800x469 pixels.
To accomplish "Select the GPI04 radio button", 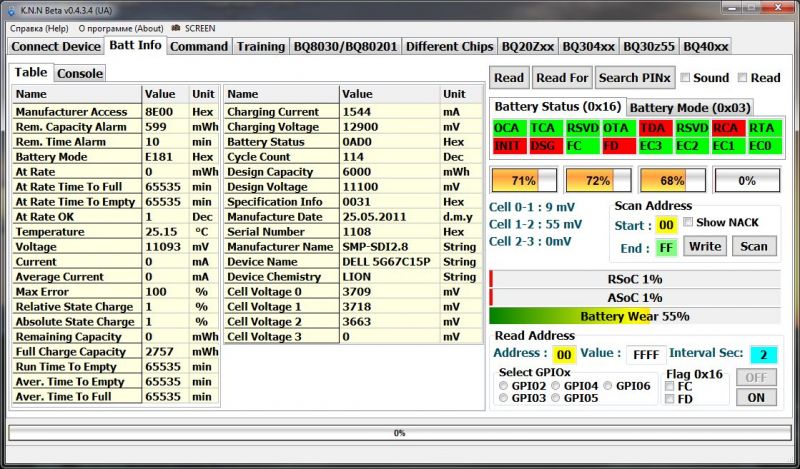I will click(556, 386).
